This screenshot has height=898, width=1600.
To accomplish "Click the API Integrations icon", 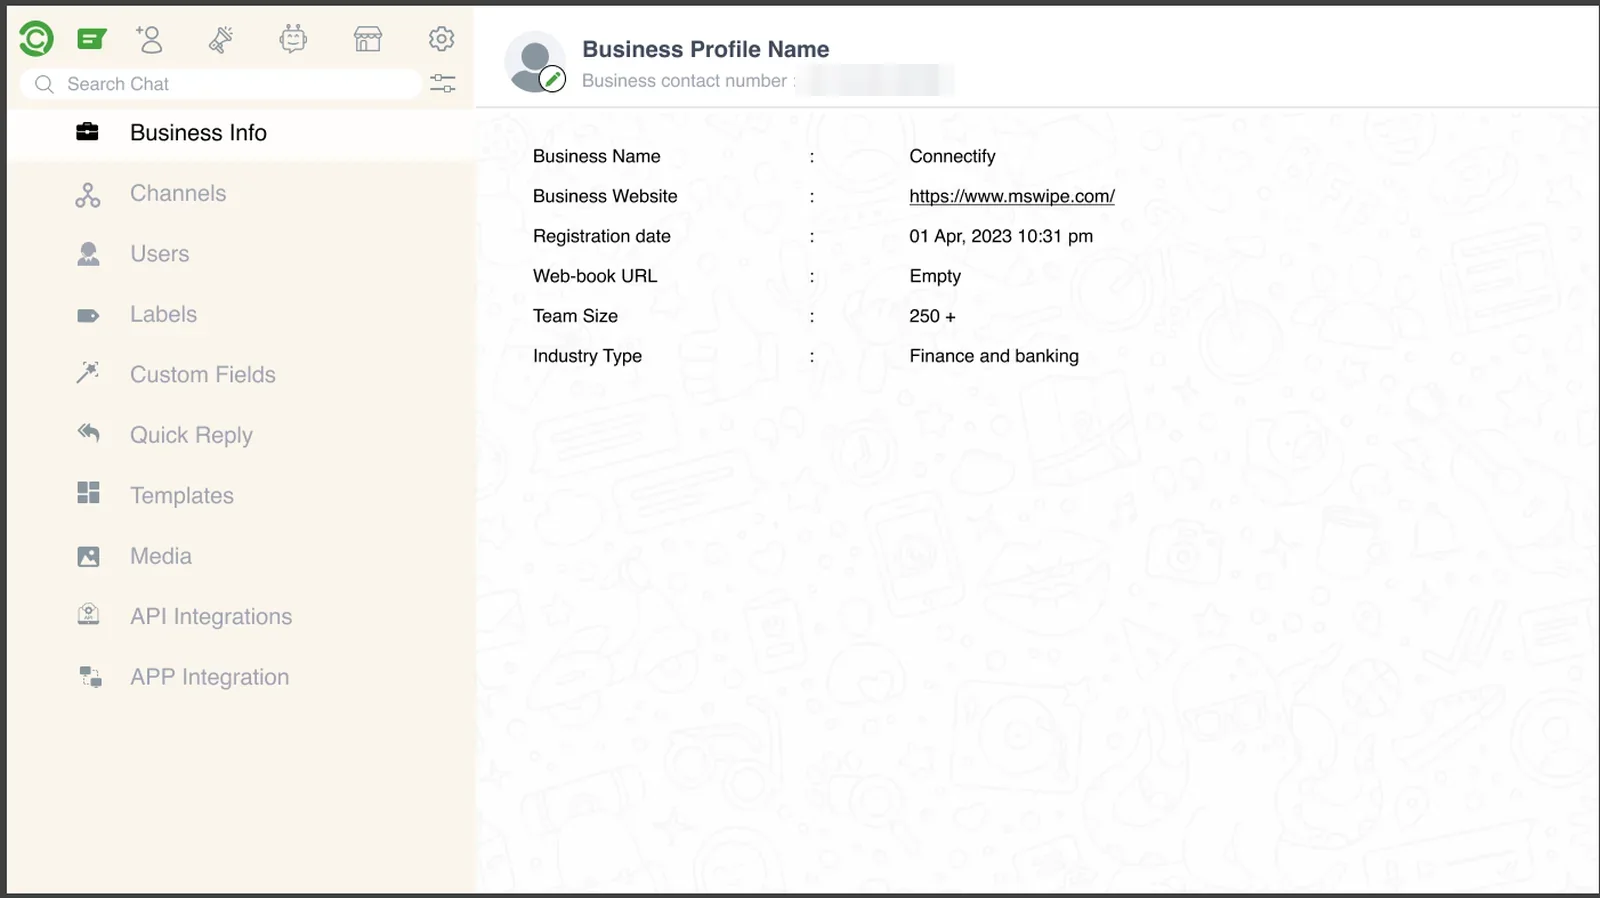I will (88, 614).
